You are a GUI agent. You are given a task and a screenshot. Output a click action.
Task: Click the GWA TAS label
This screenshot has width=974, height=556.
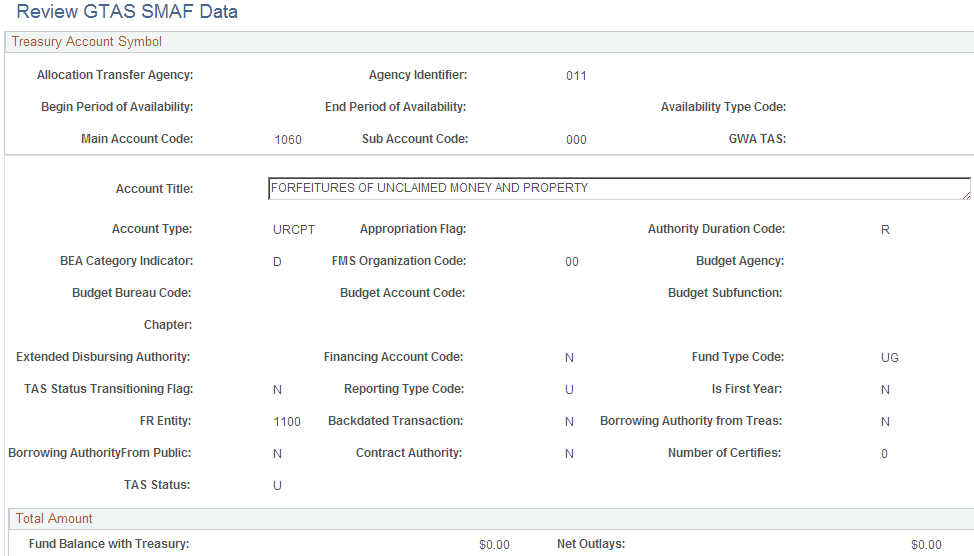[x=757, y=139]
